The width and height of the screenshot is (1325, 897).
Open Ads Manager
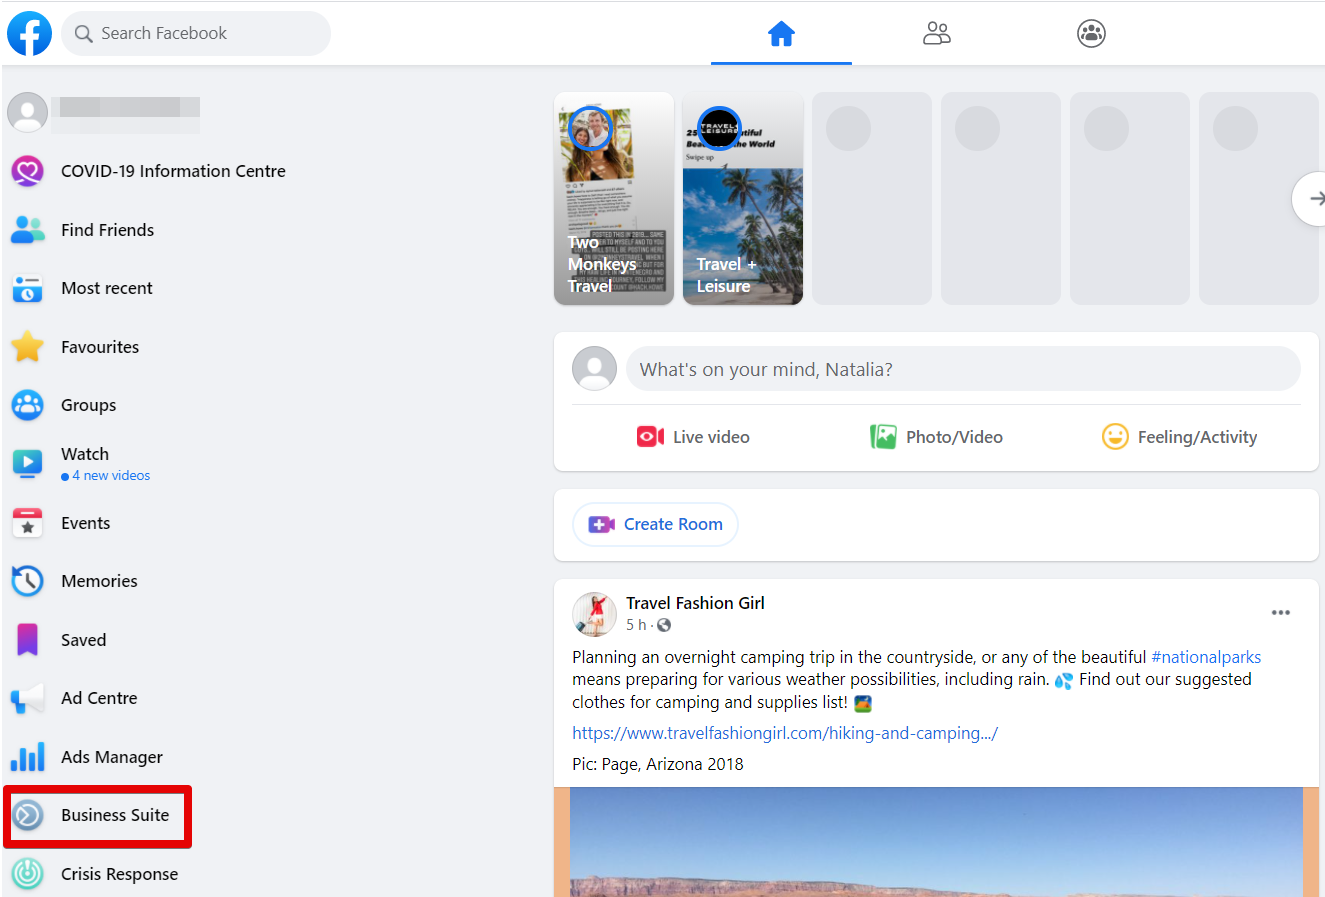click(x=113, y=757)
